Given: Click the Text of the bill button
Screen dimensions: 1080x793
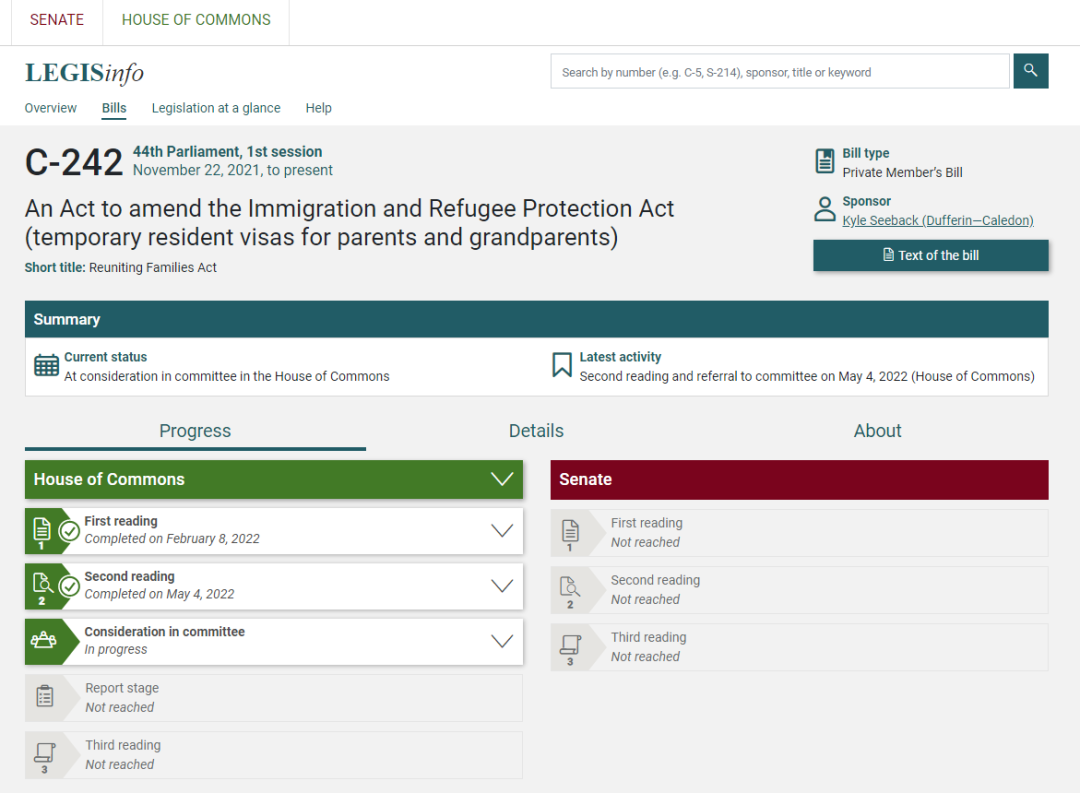Looking at the screenshot, I should (931, 256).
